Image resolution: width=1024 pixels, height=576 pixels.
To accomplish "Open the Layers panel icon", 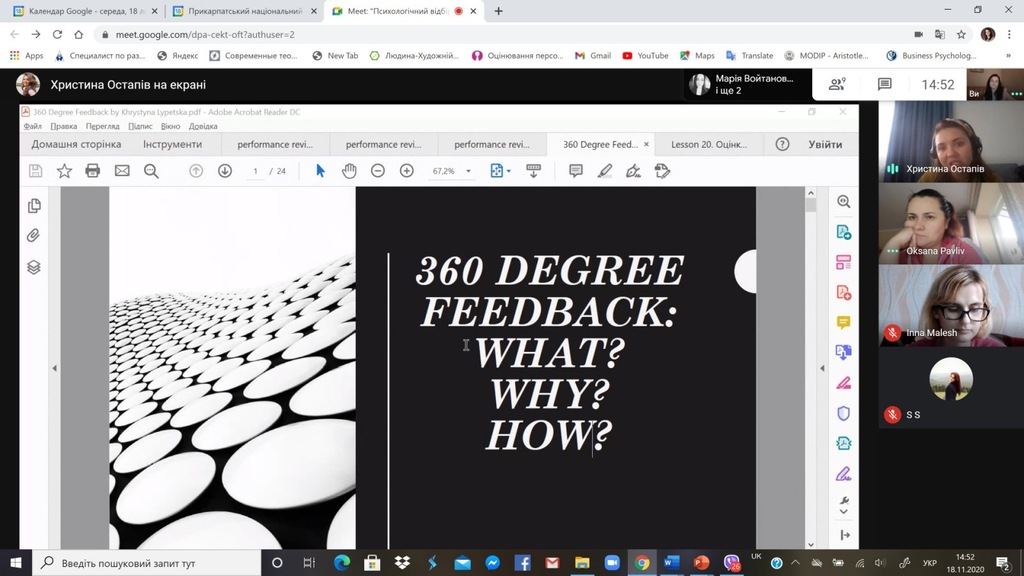I will [x=34, y=267].
